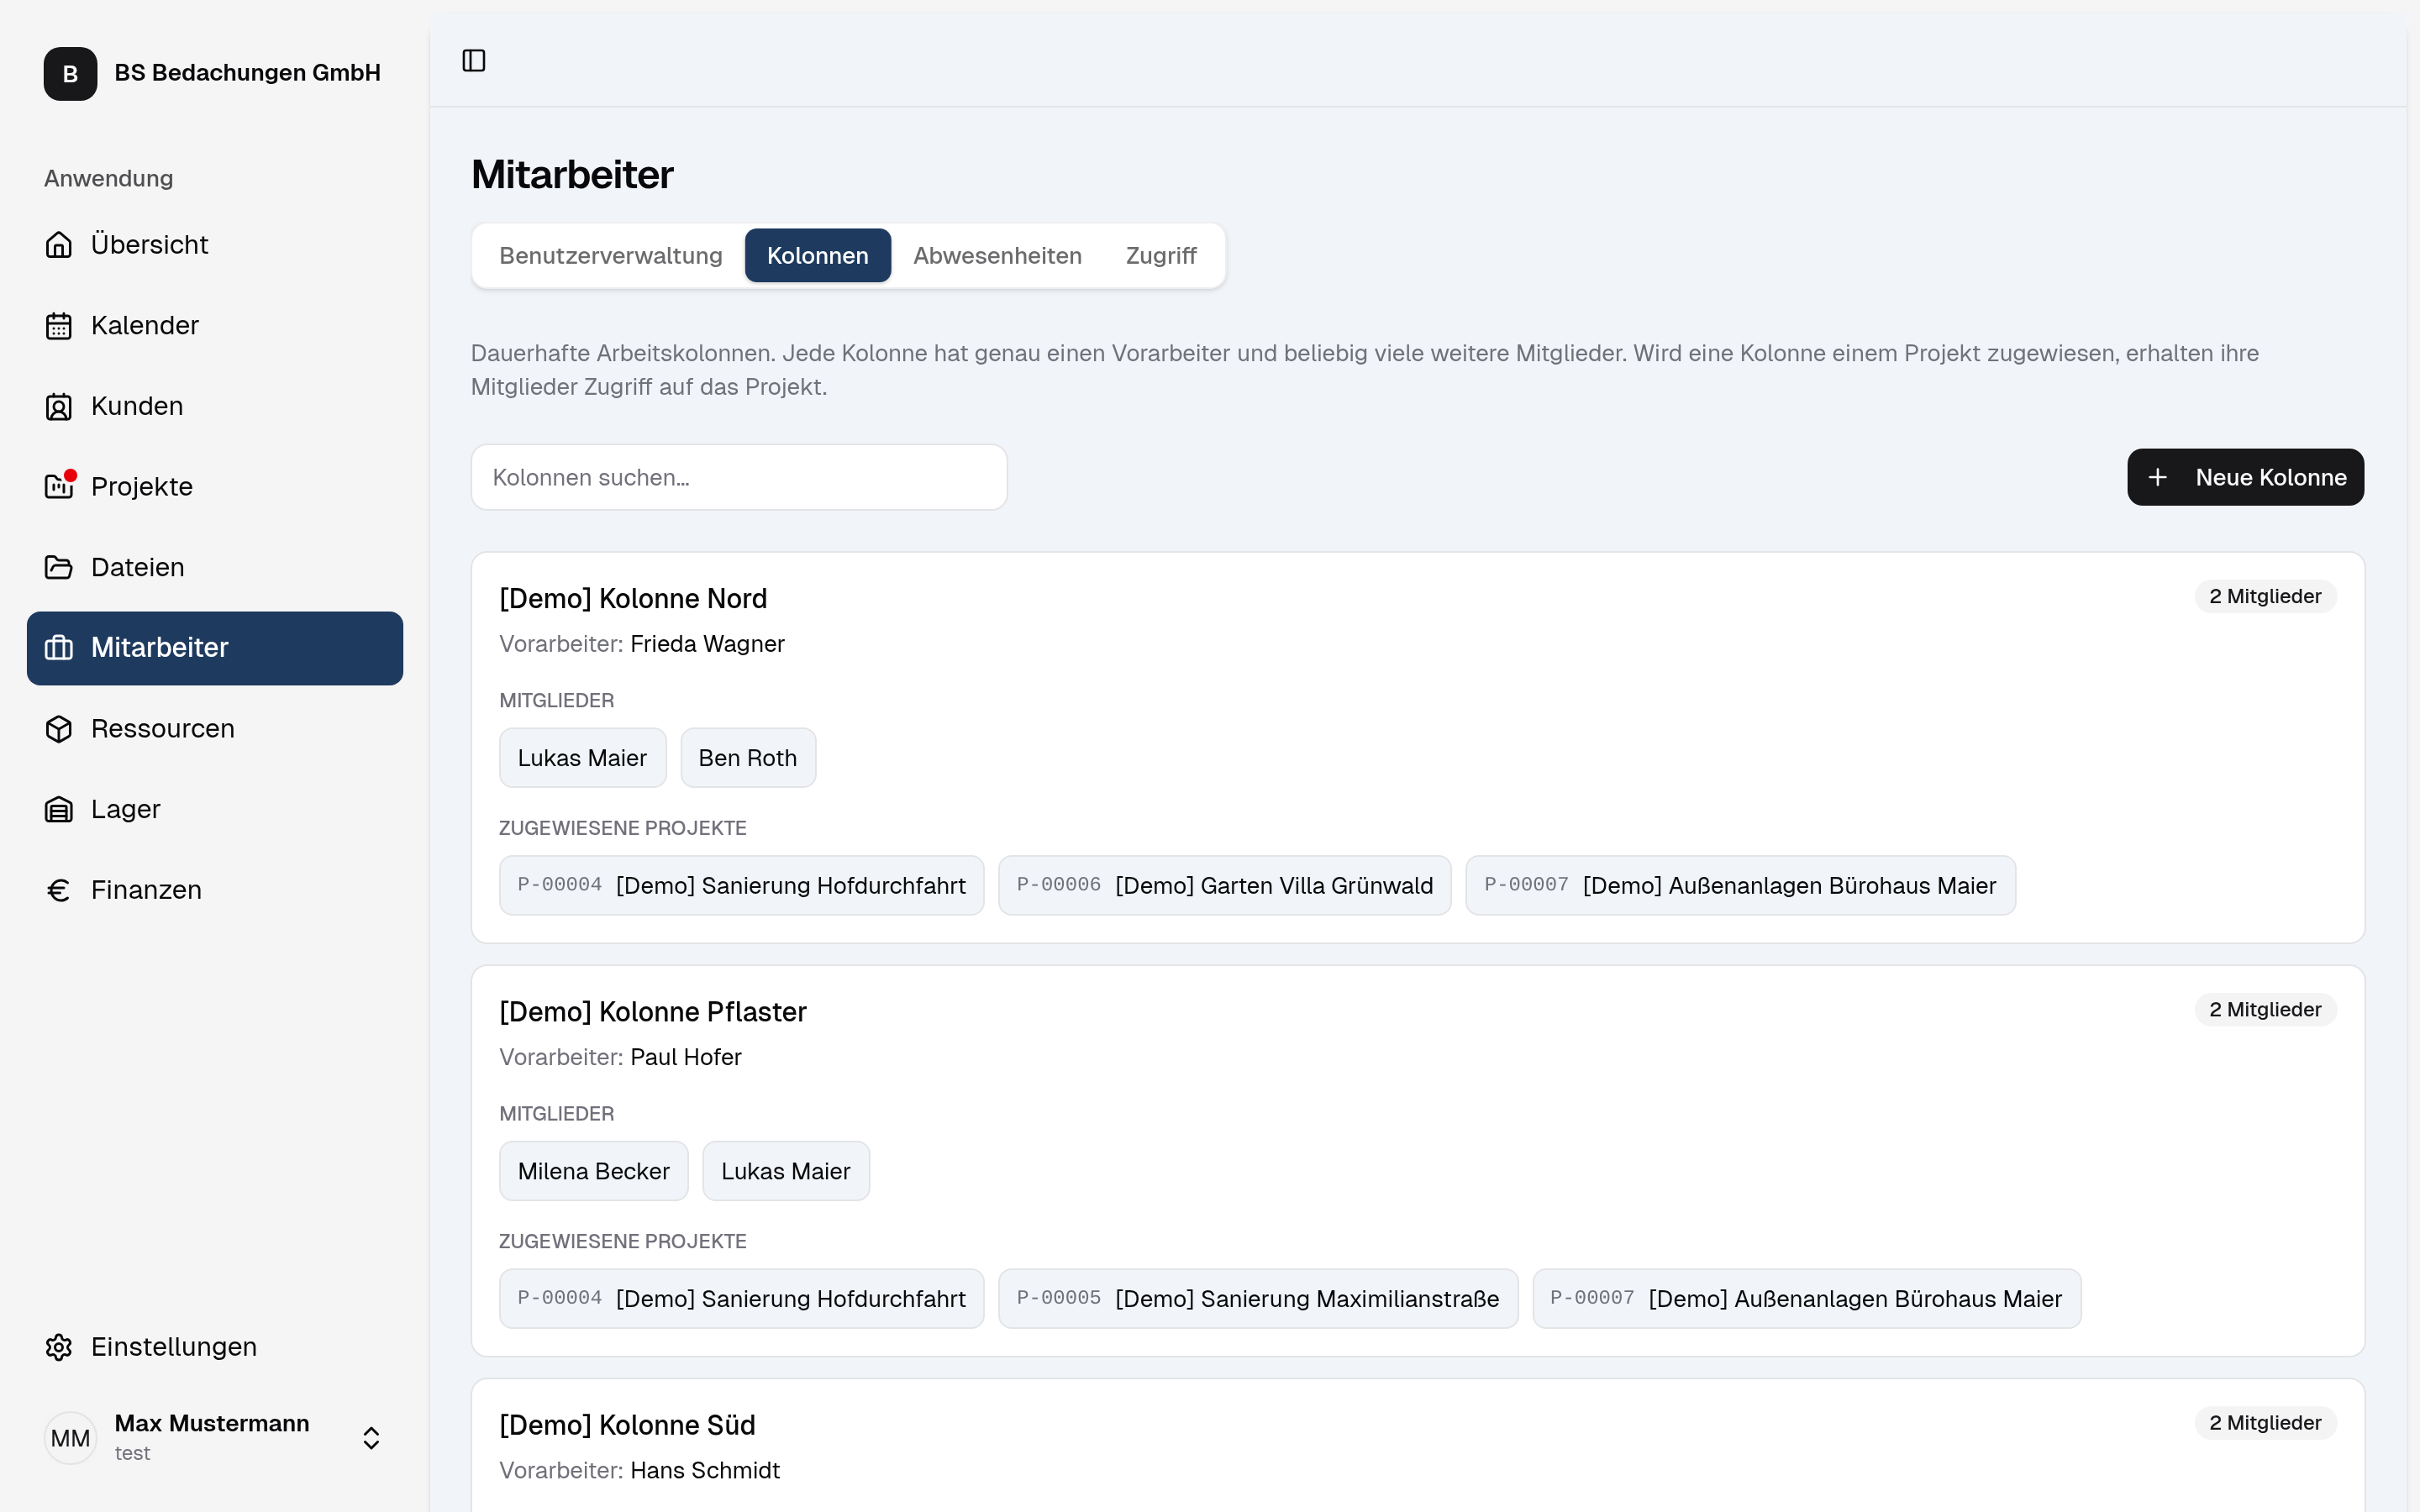Click Lukas Maier chip in Kolonne Nord

(582, 758)
